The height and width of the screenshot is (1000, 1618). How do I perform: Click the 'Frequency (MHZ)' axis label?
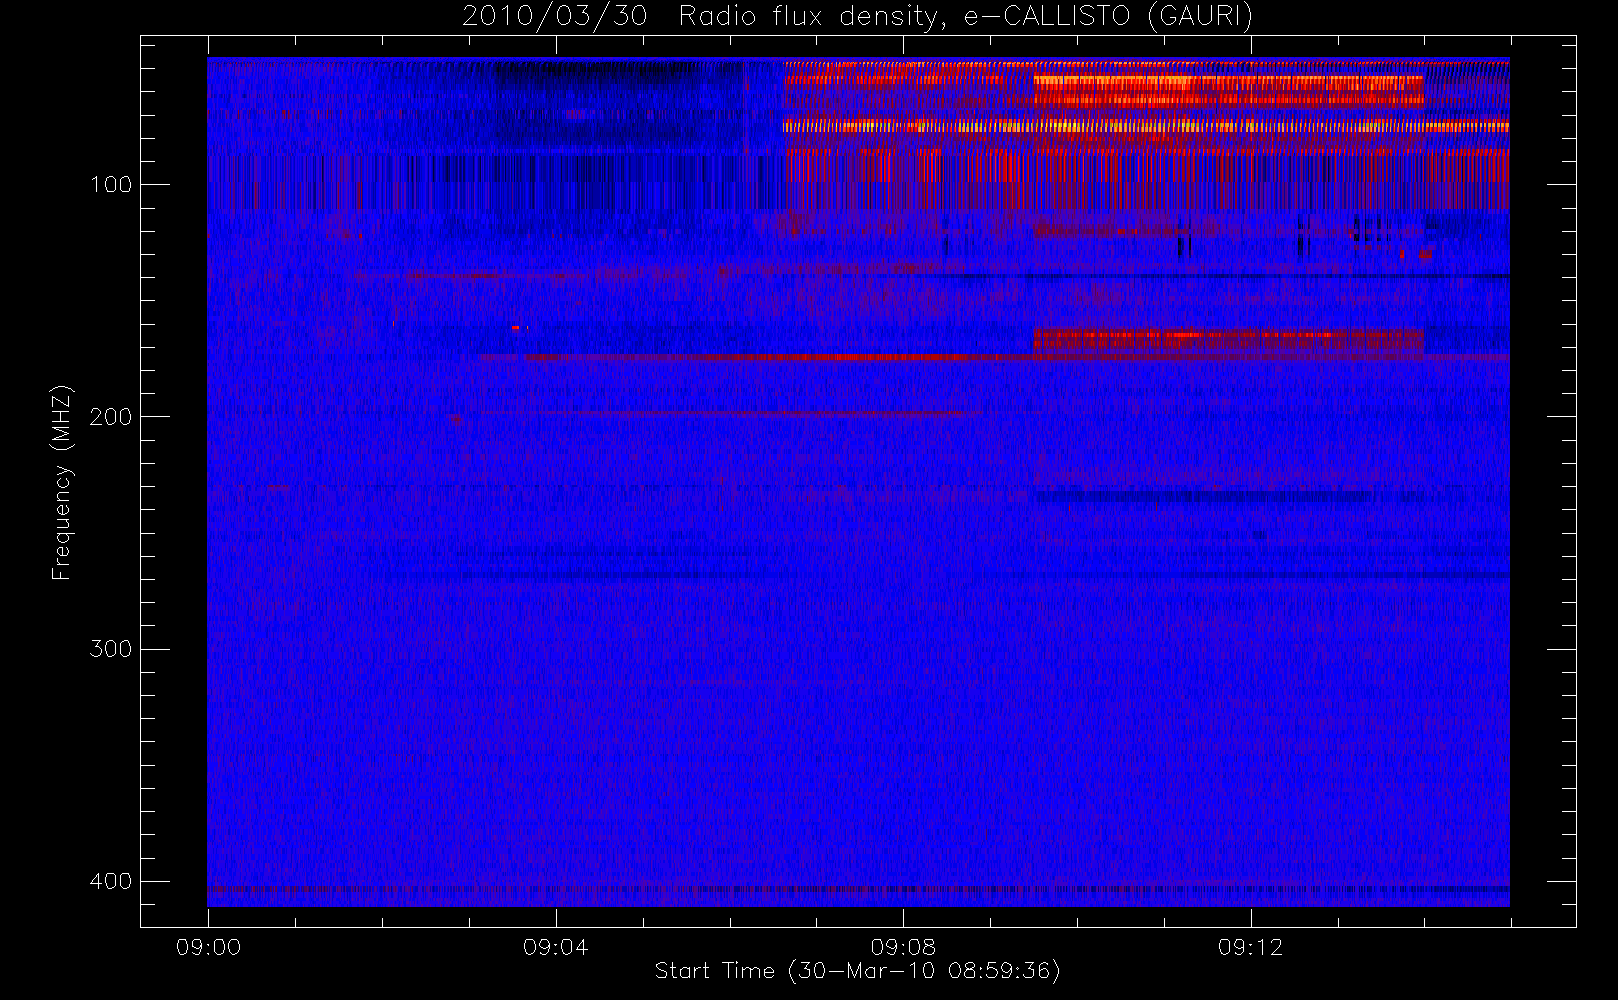click(x=62, y=482)
